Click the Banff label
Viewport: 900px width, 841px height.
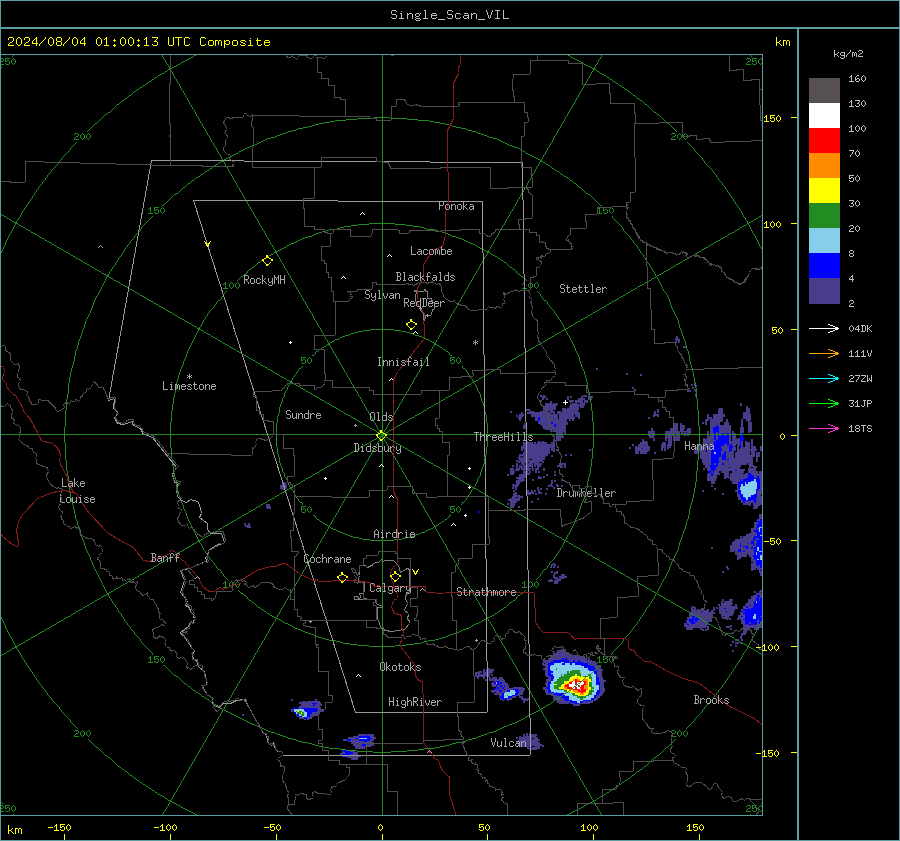tap(165, 557)
